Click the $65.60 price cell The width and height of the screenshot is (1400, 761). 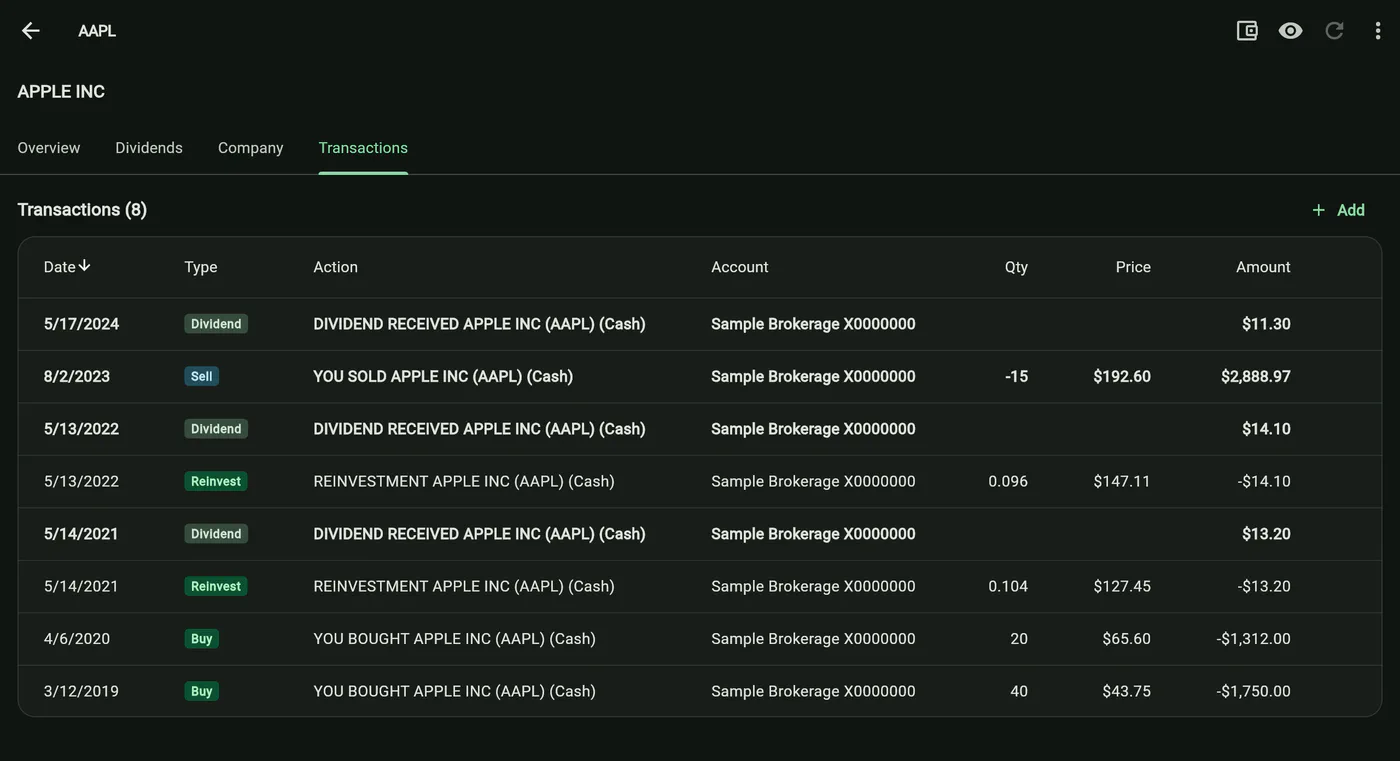point(1126,639)
